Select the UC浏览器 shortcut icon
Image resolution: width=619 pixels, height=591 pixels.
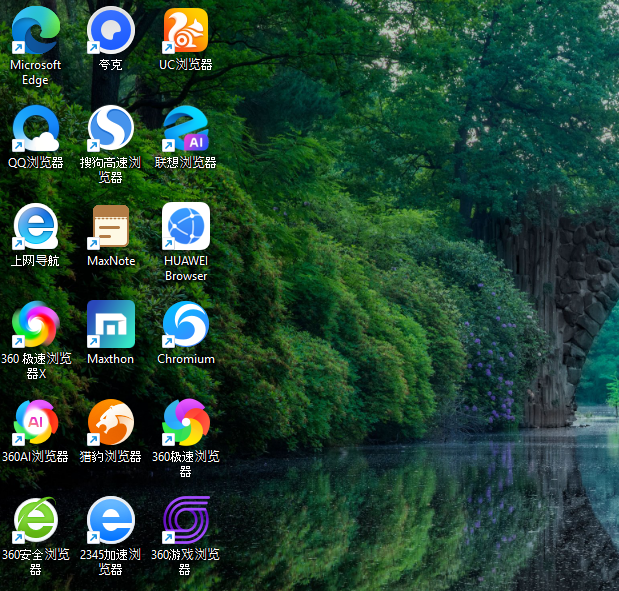coord(186,30)
